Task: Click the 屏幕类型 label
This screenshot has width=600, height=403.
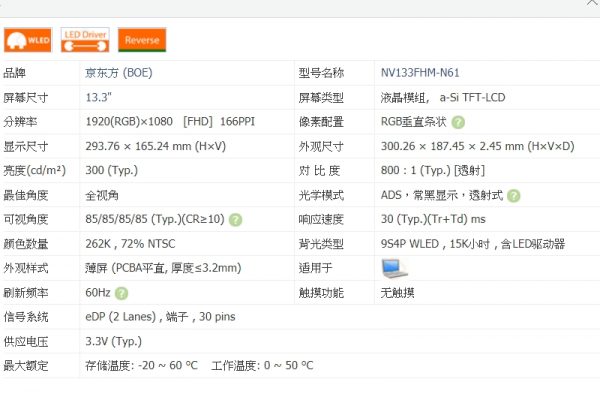Action: pyautogui.click(x=321, y=98)
